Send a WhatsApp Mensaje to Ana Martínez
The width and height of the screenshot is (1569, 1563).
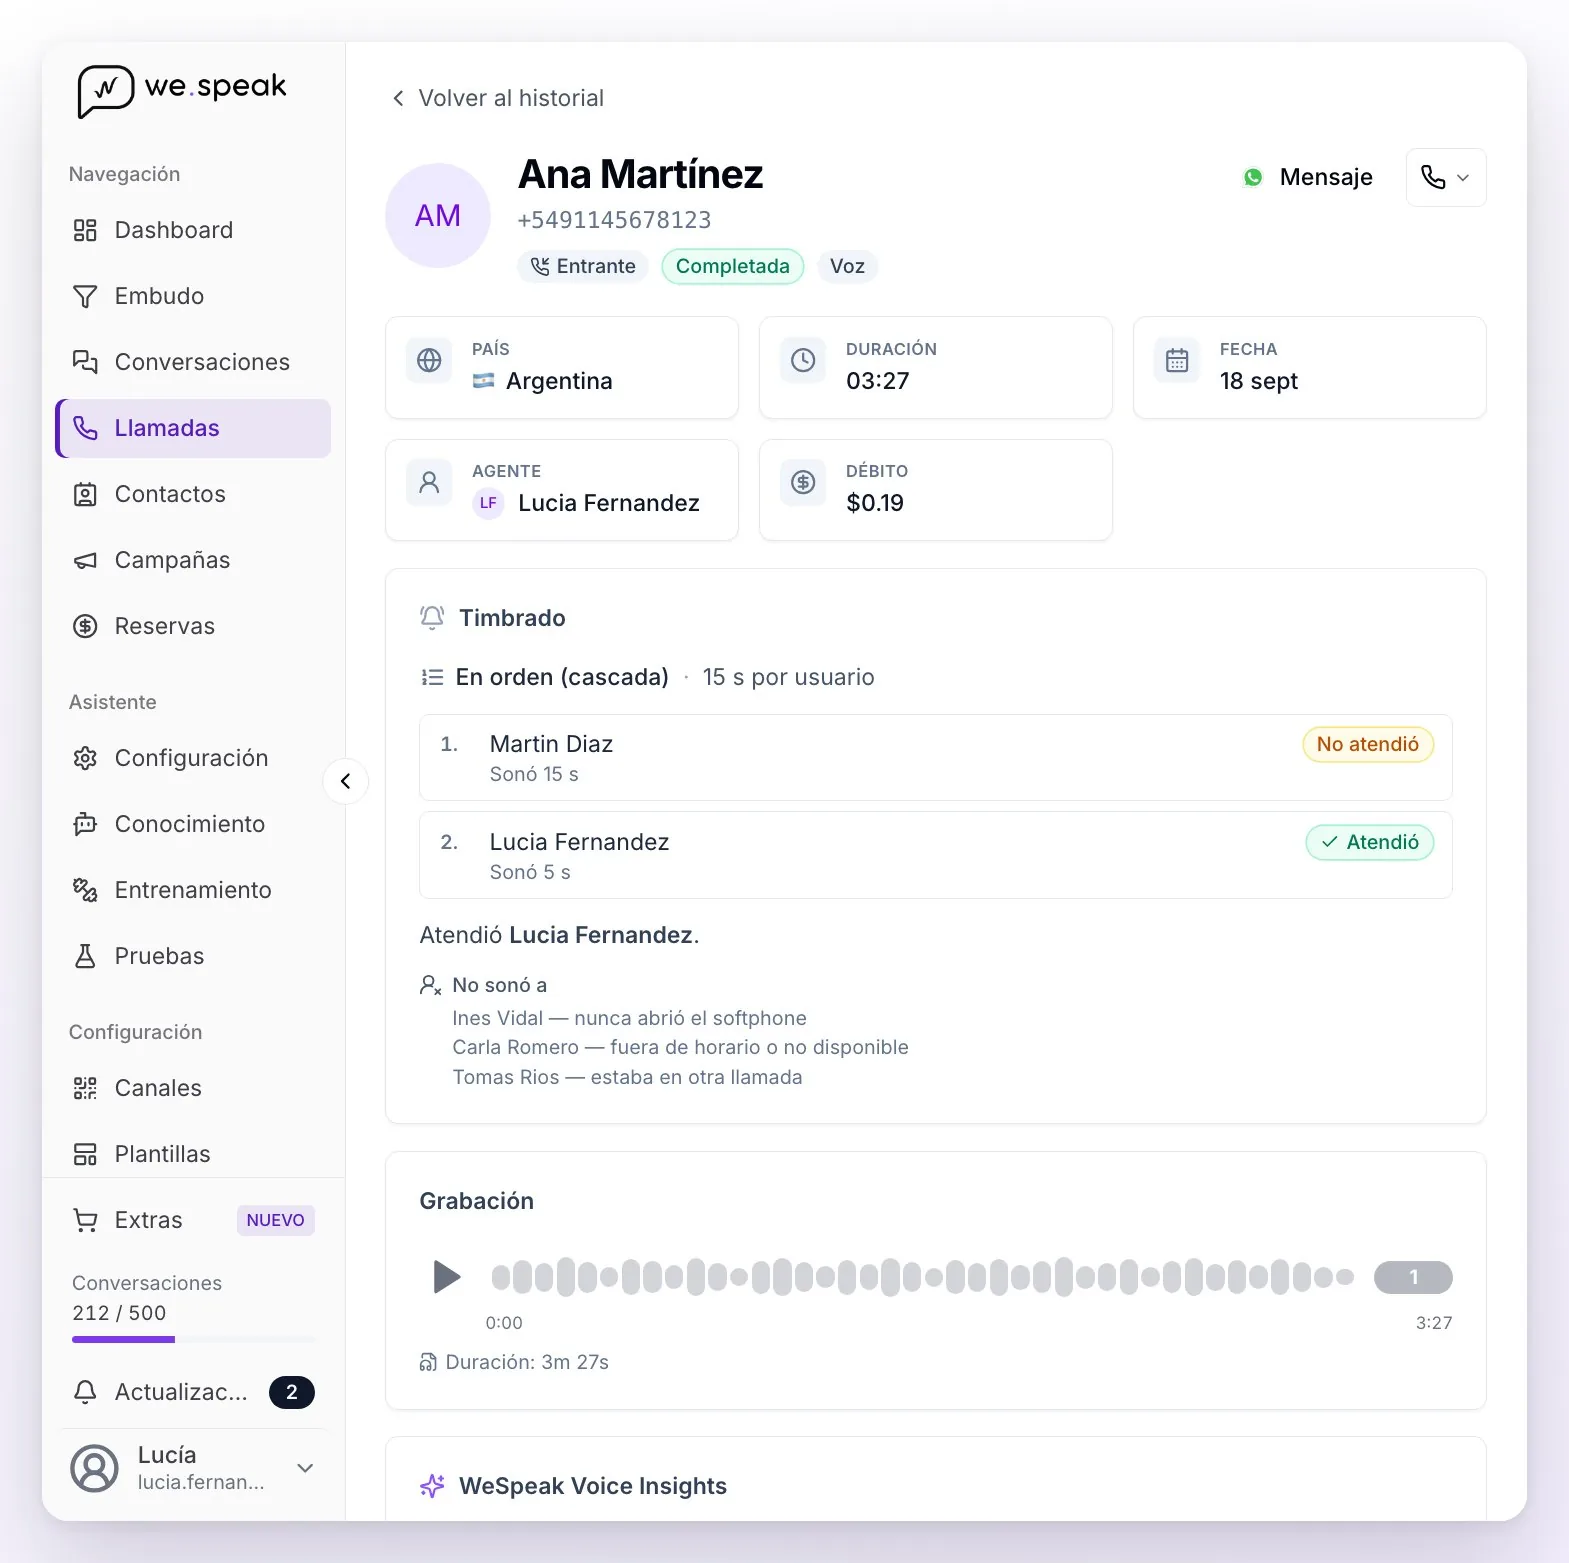1308,177
